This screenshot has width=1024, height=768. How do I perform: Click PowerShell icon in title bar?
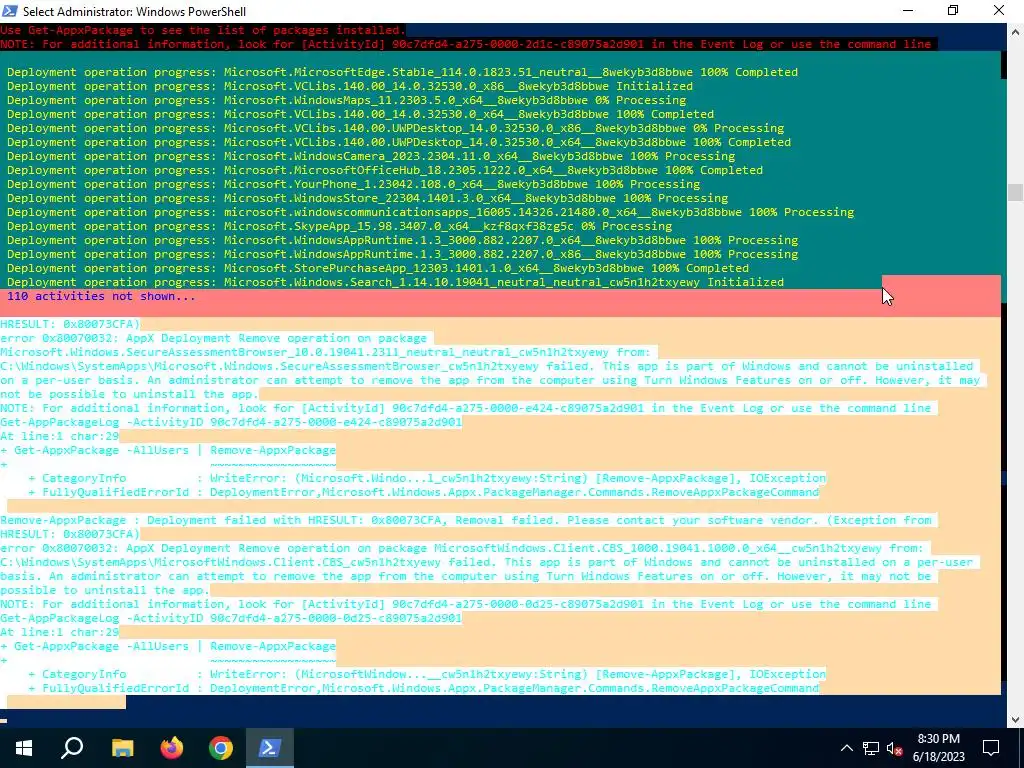[x=10, y=10]
